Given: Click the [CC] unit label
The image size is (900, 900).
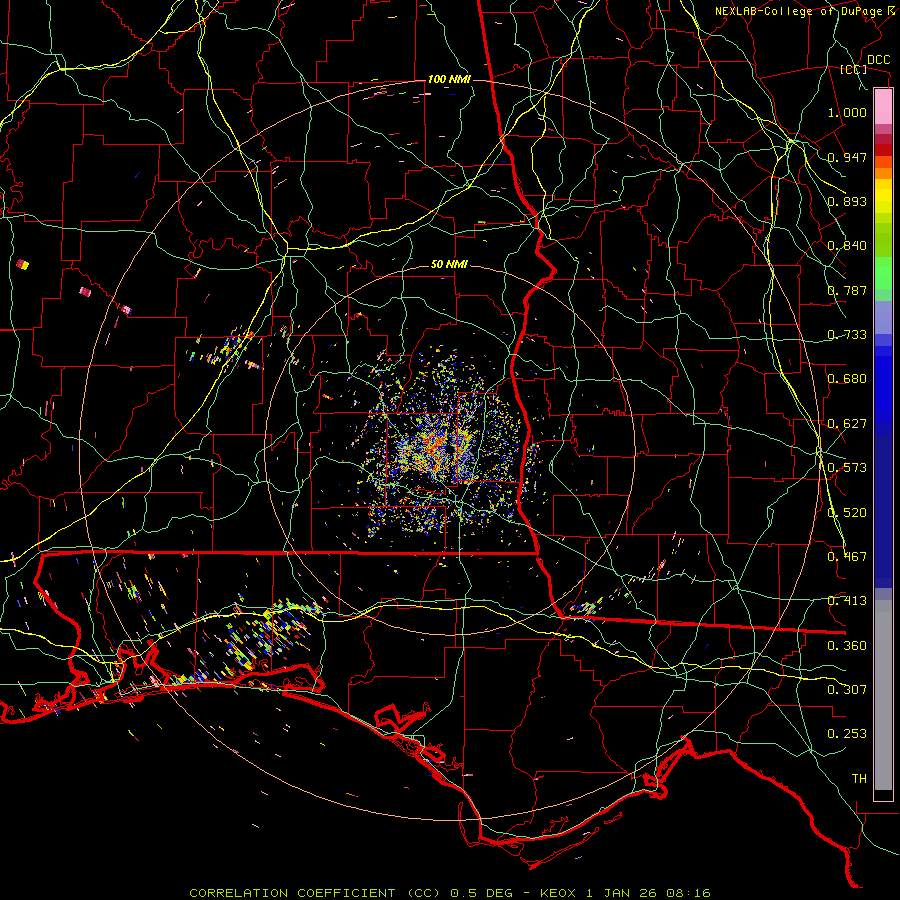Looking at the screenshot, I should pyautogui.click(x=854, y=69).
